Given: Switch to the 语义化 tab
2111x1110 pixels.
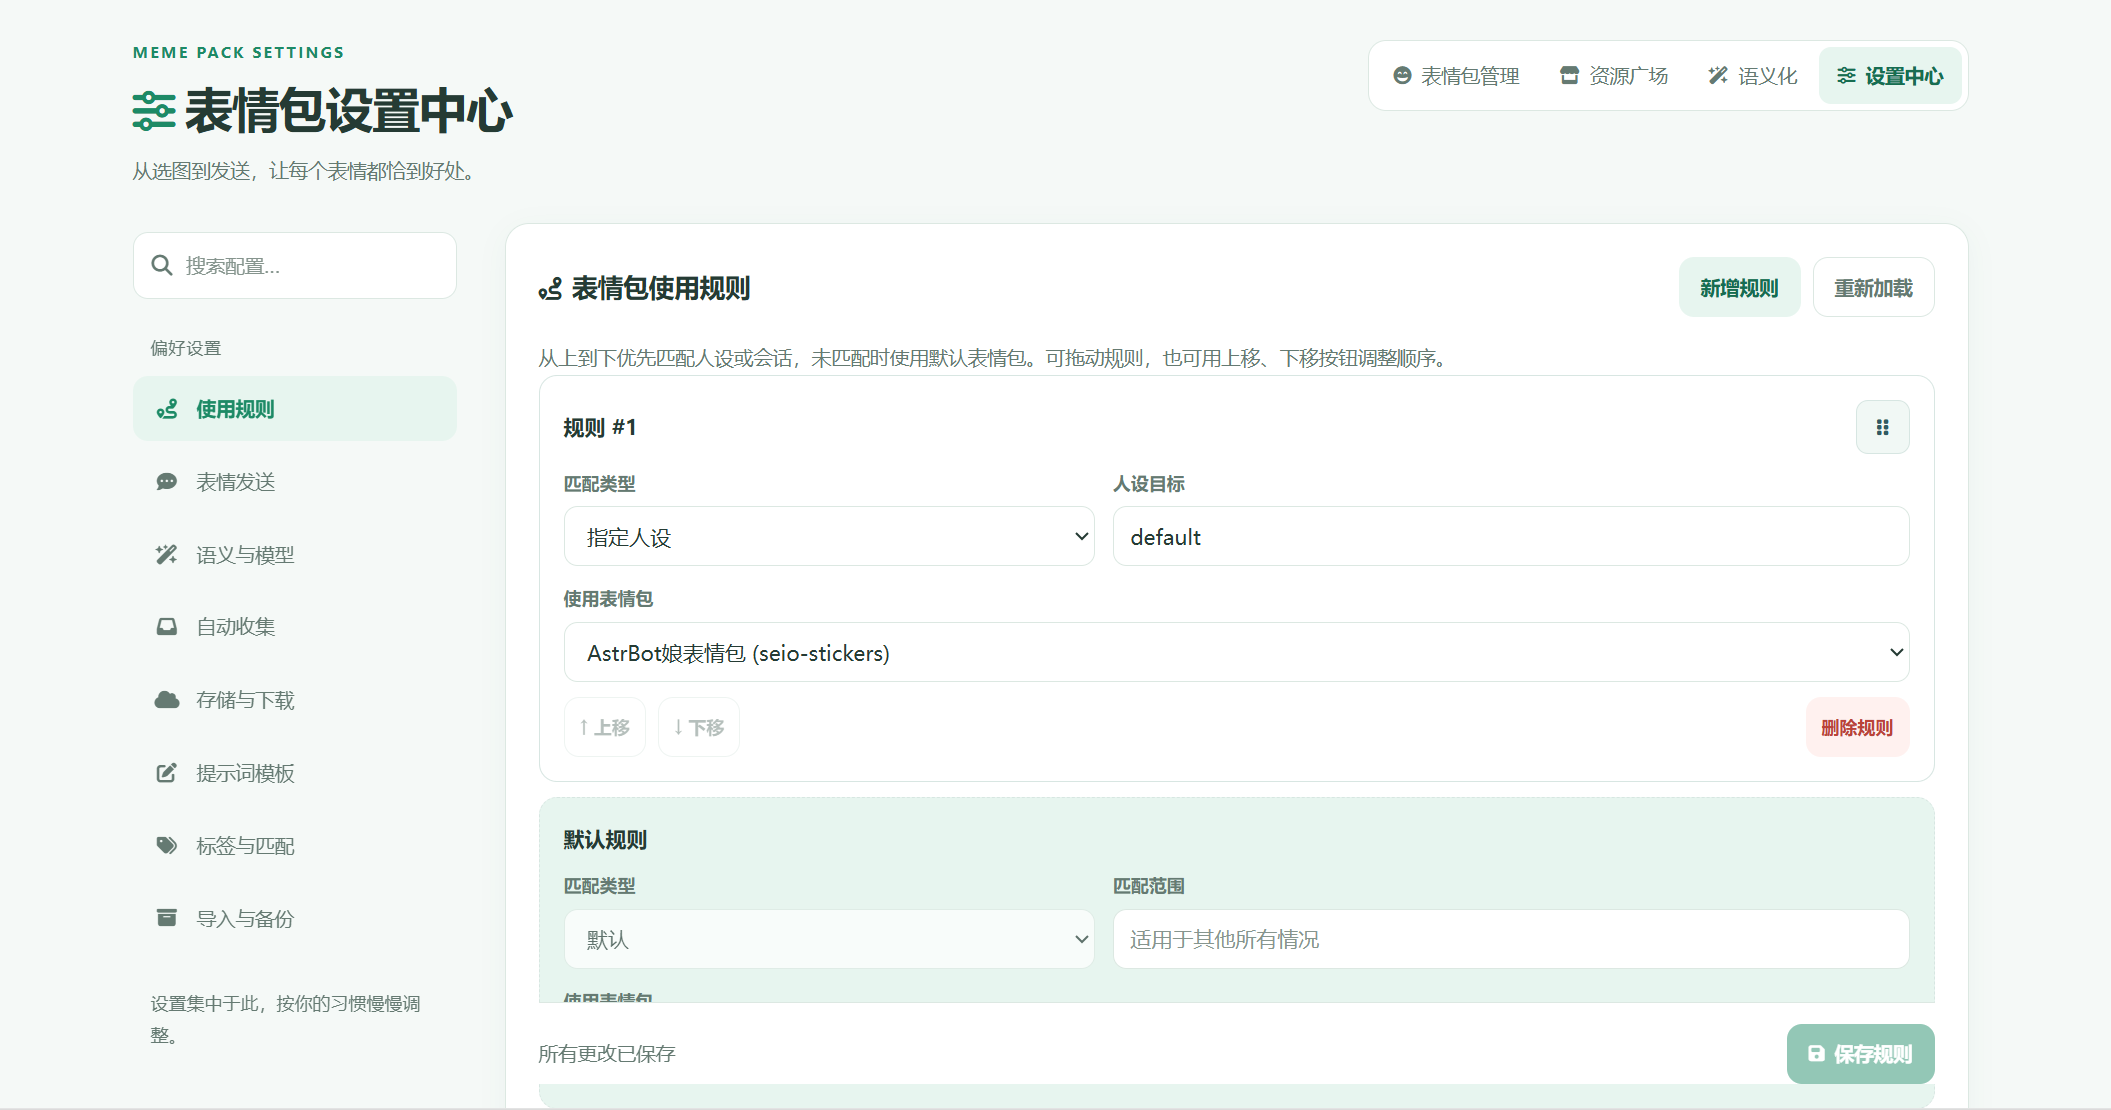Looking at the screenshot, I should [x=1753, y=76].
